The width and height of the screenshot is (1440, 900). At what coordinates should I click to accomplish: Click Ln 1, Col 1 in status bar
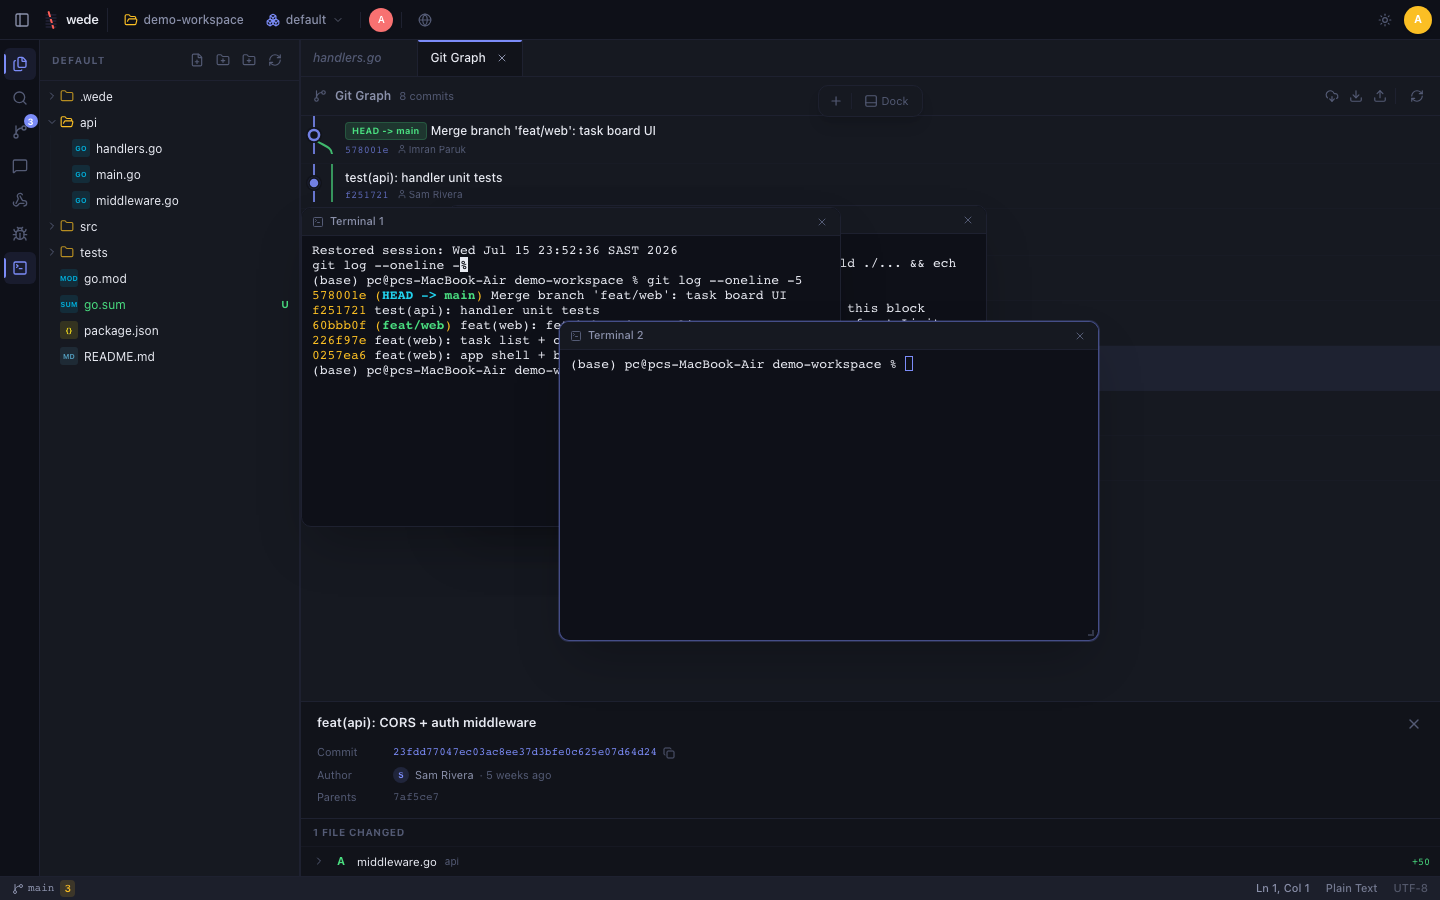pos(1282,888)
